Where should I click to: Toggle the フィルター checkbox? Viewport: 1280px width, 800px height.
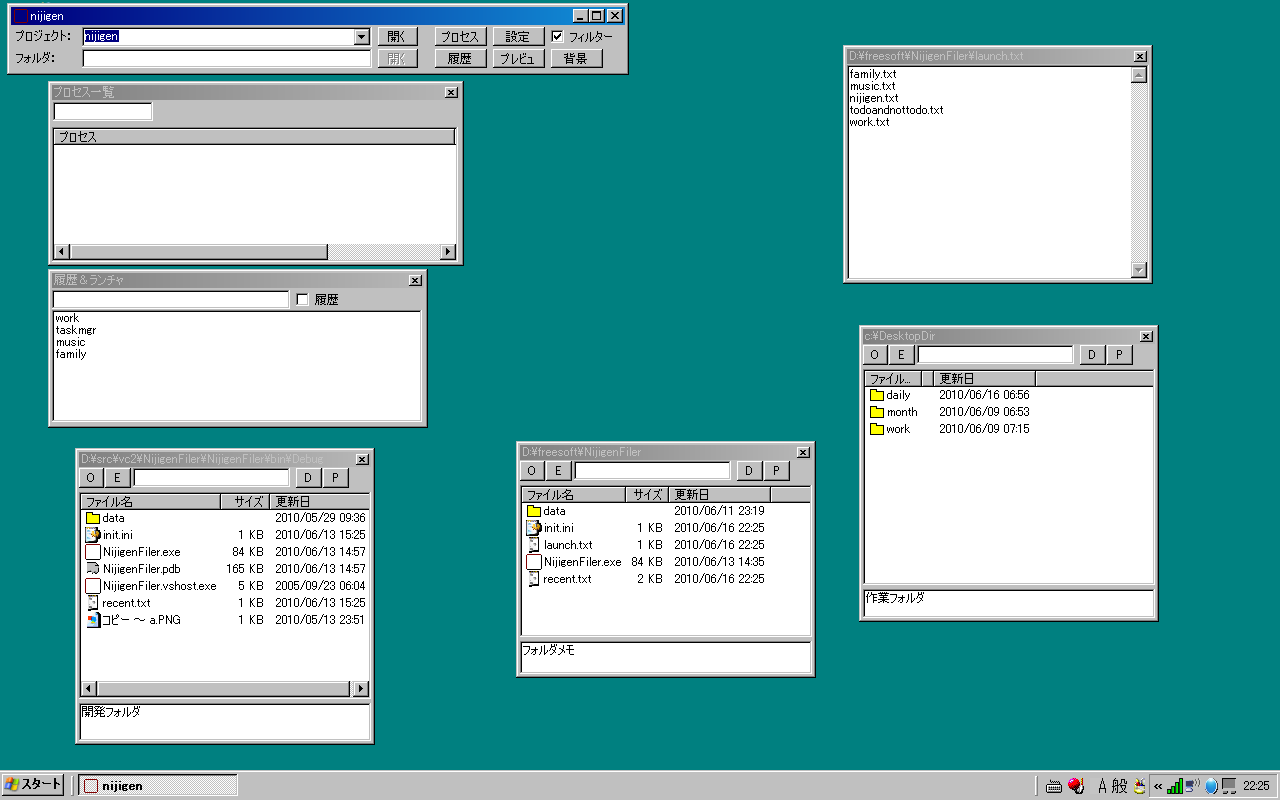[558, 37]
